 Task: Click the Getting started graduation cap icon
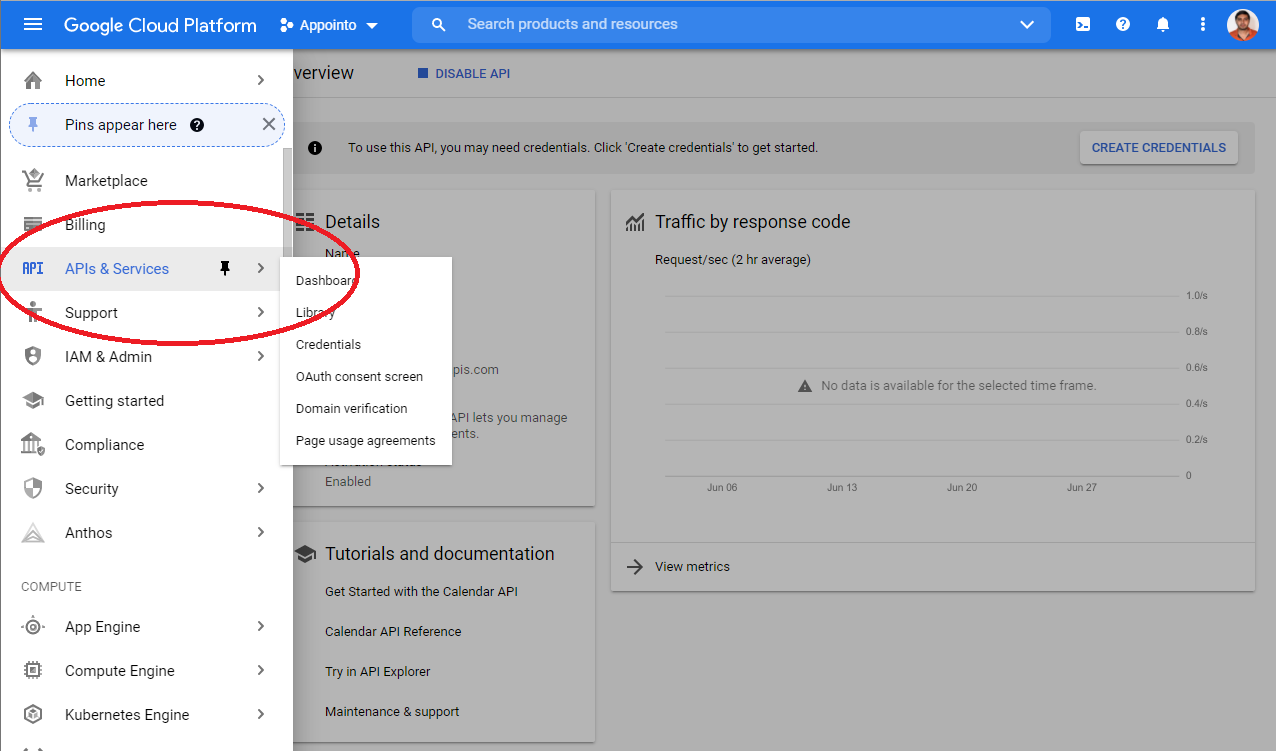pyautogui.click(x=33, y=401)
